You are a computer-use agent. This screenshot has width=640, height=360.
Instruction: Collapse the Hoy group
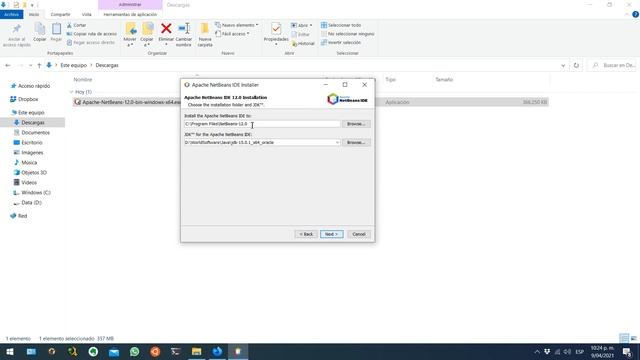pyautogui.click(x=71, y=92)
